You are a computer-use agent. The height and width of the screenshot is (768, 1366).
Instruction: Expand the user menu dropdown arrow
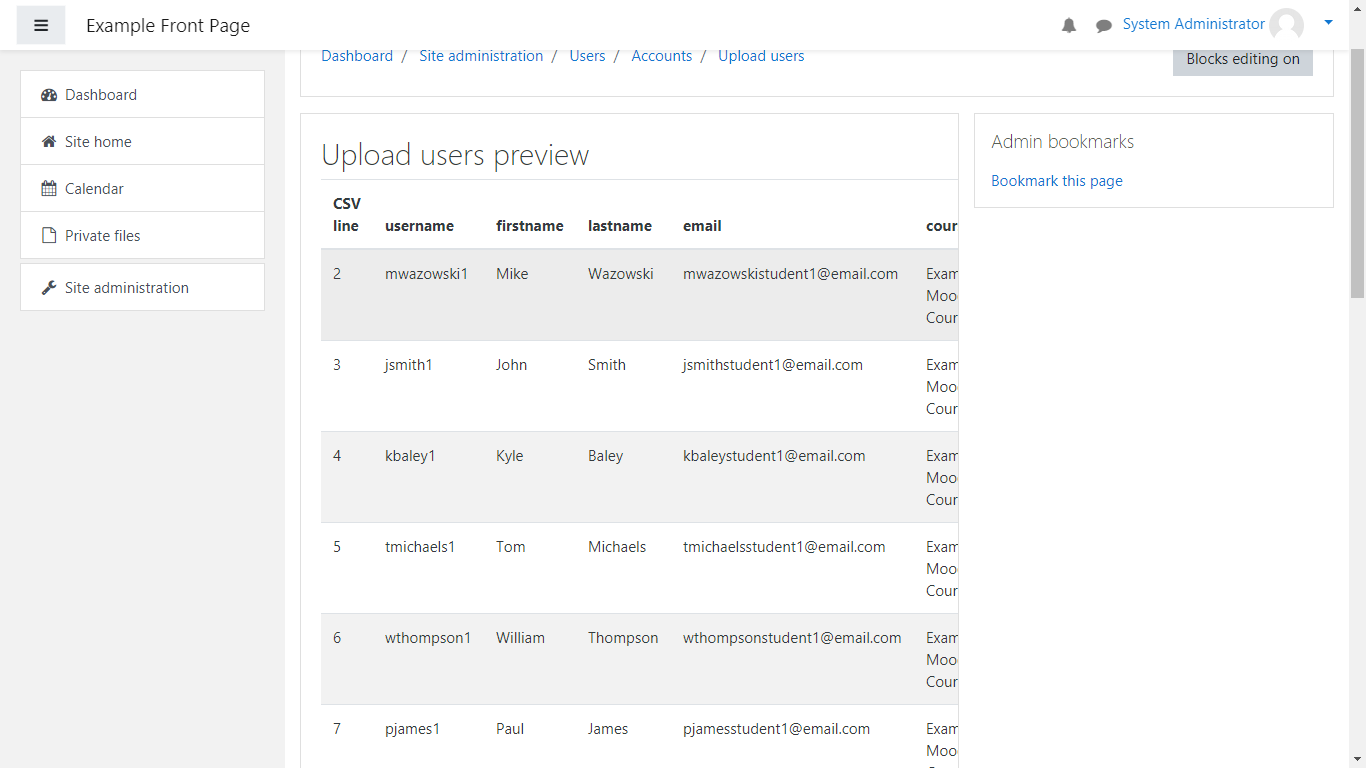1328,22
